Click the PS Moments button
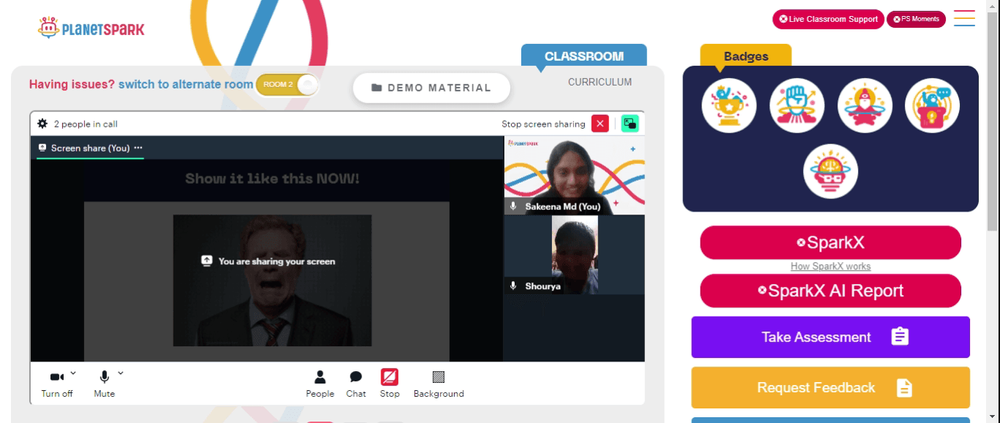 pos(916,19)
